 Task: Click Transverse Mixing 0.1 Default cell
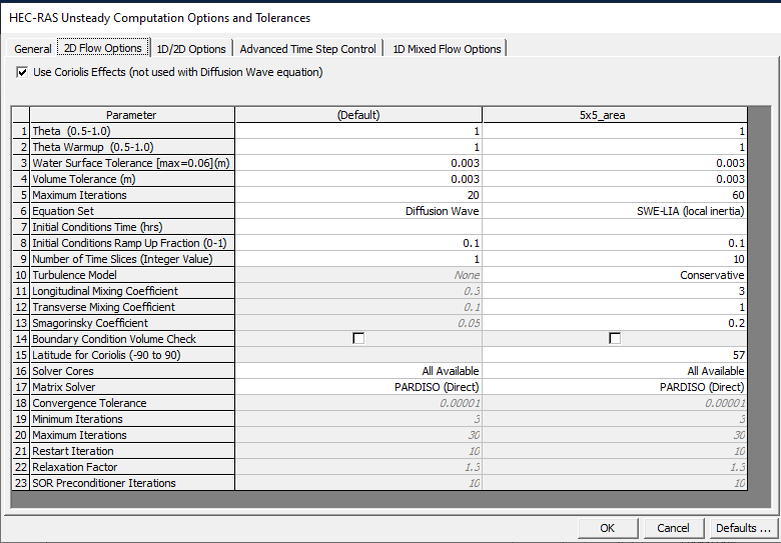358,307
